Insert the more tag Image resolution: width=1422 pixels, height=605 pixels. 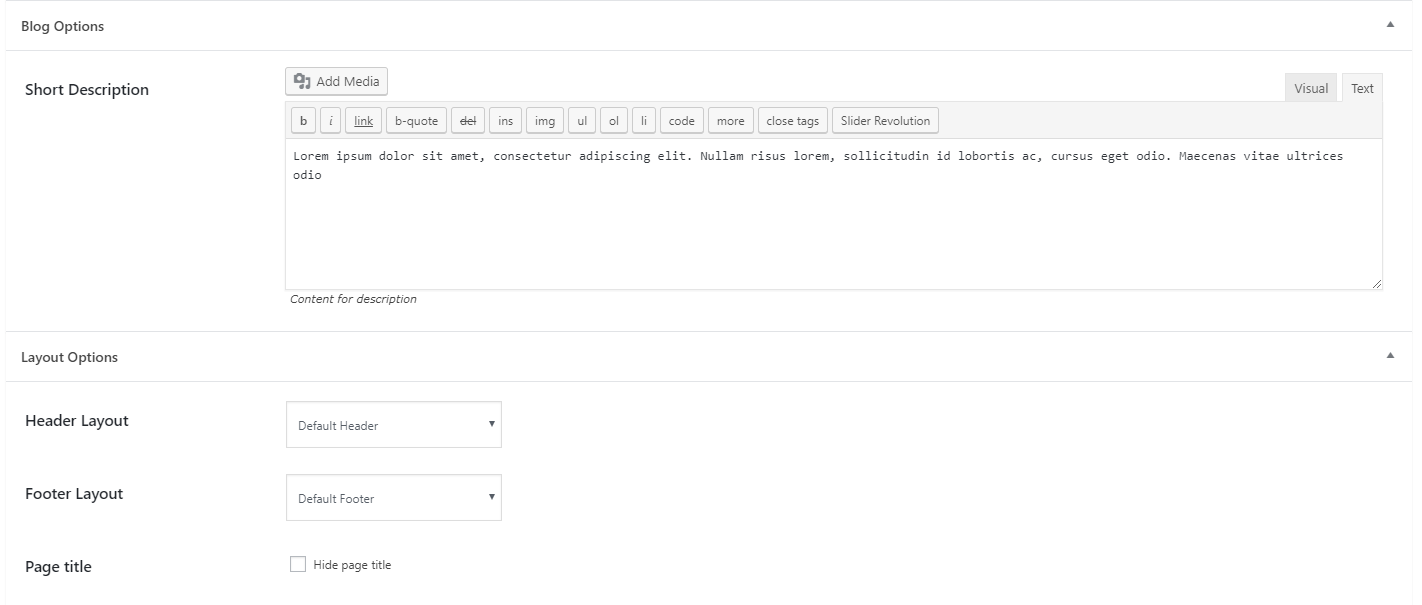(x=731, y=121)
